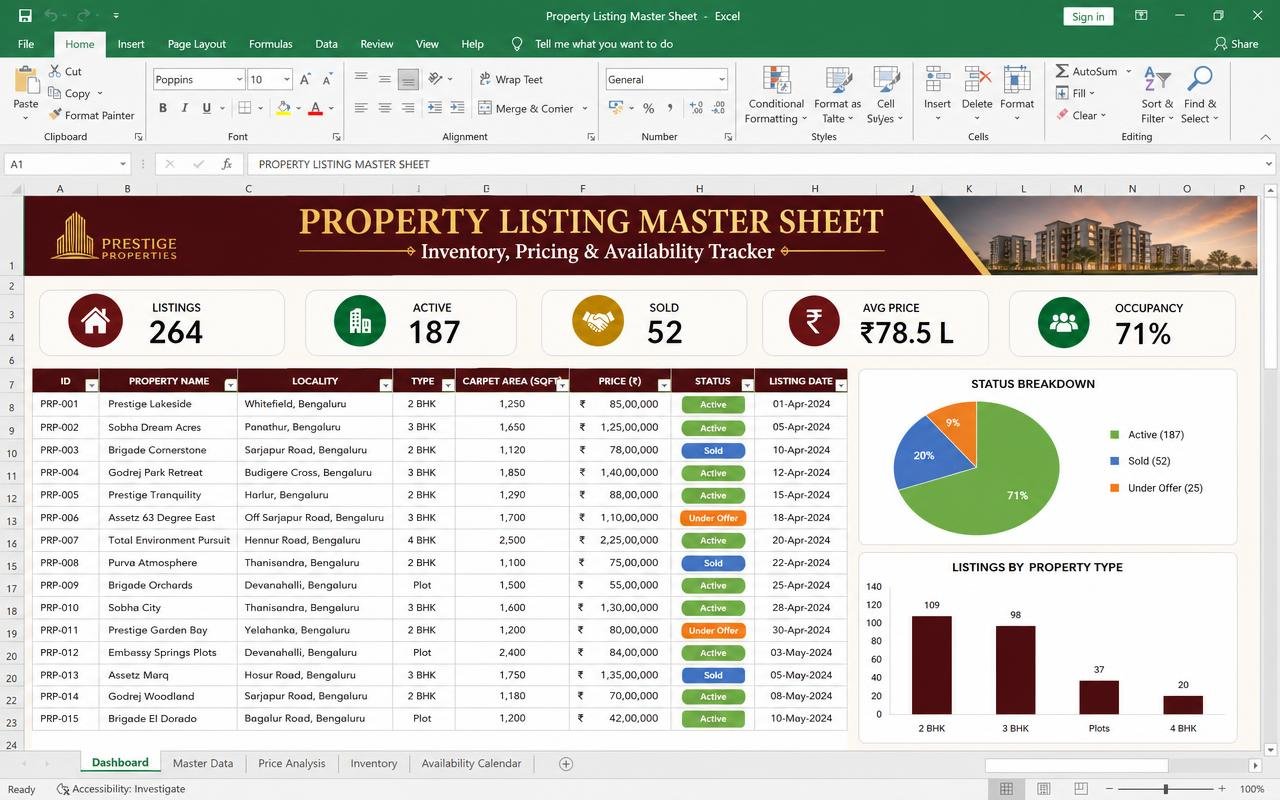
Task: Open the PROPERTY NAME column filter dropdown
Action: 230,385
